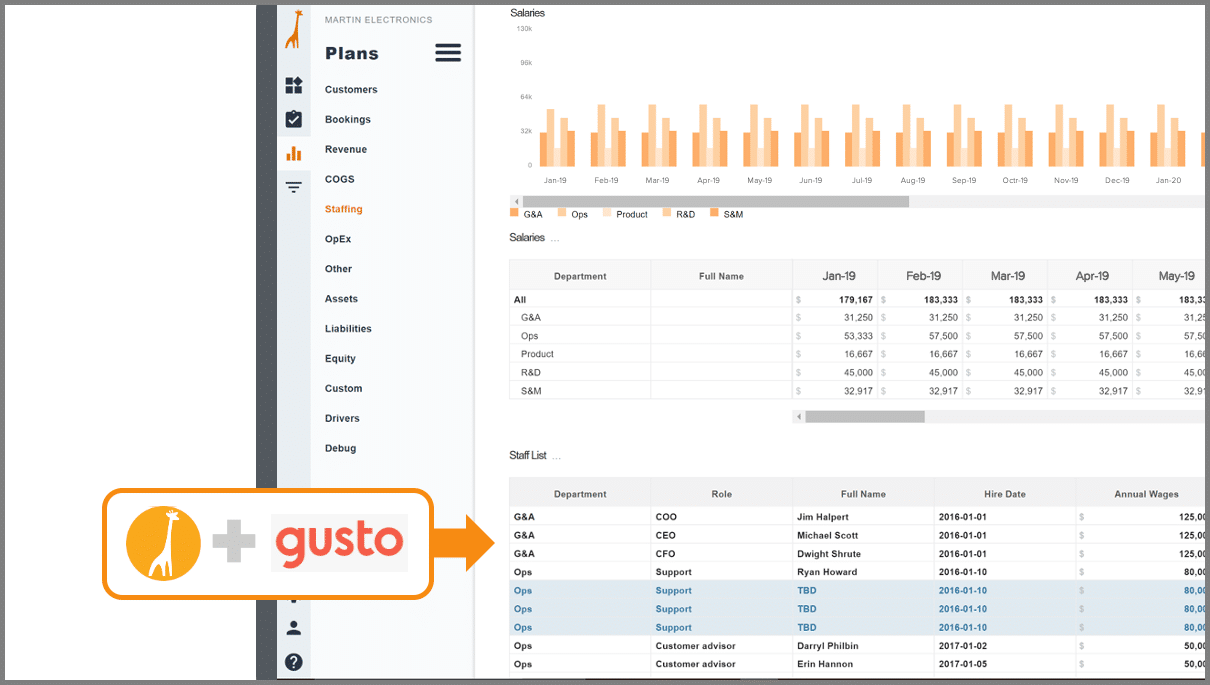This screenshot has height=685, width=1210.
Task: Click Full Name header in Salaries table
Action: (721, 276)
